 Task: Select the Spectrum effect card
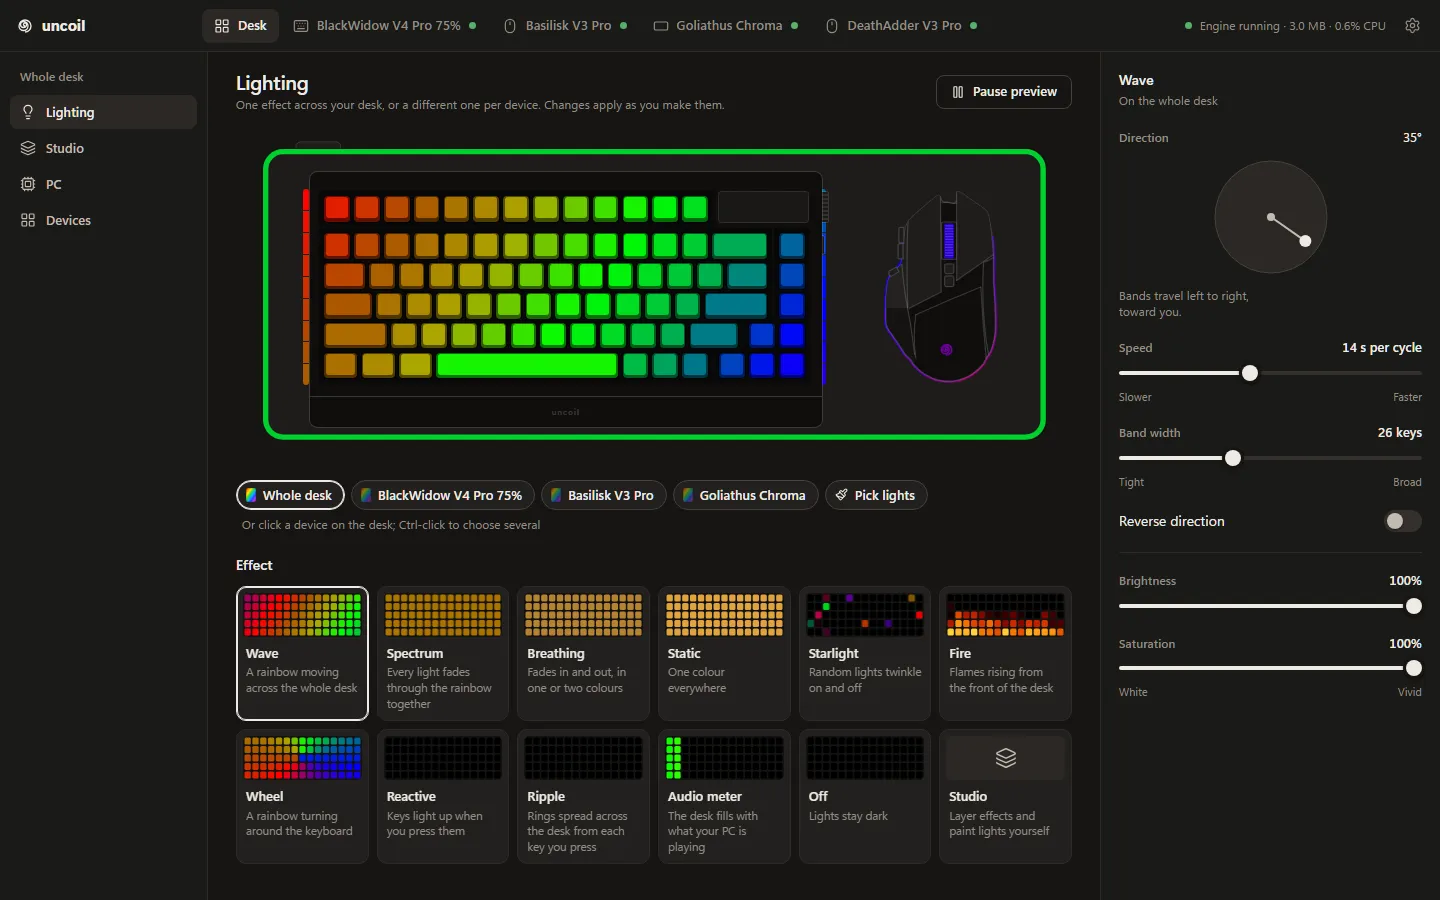tap(443, 653)
